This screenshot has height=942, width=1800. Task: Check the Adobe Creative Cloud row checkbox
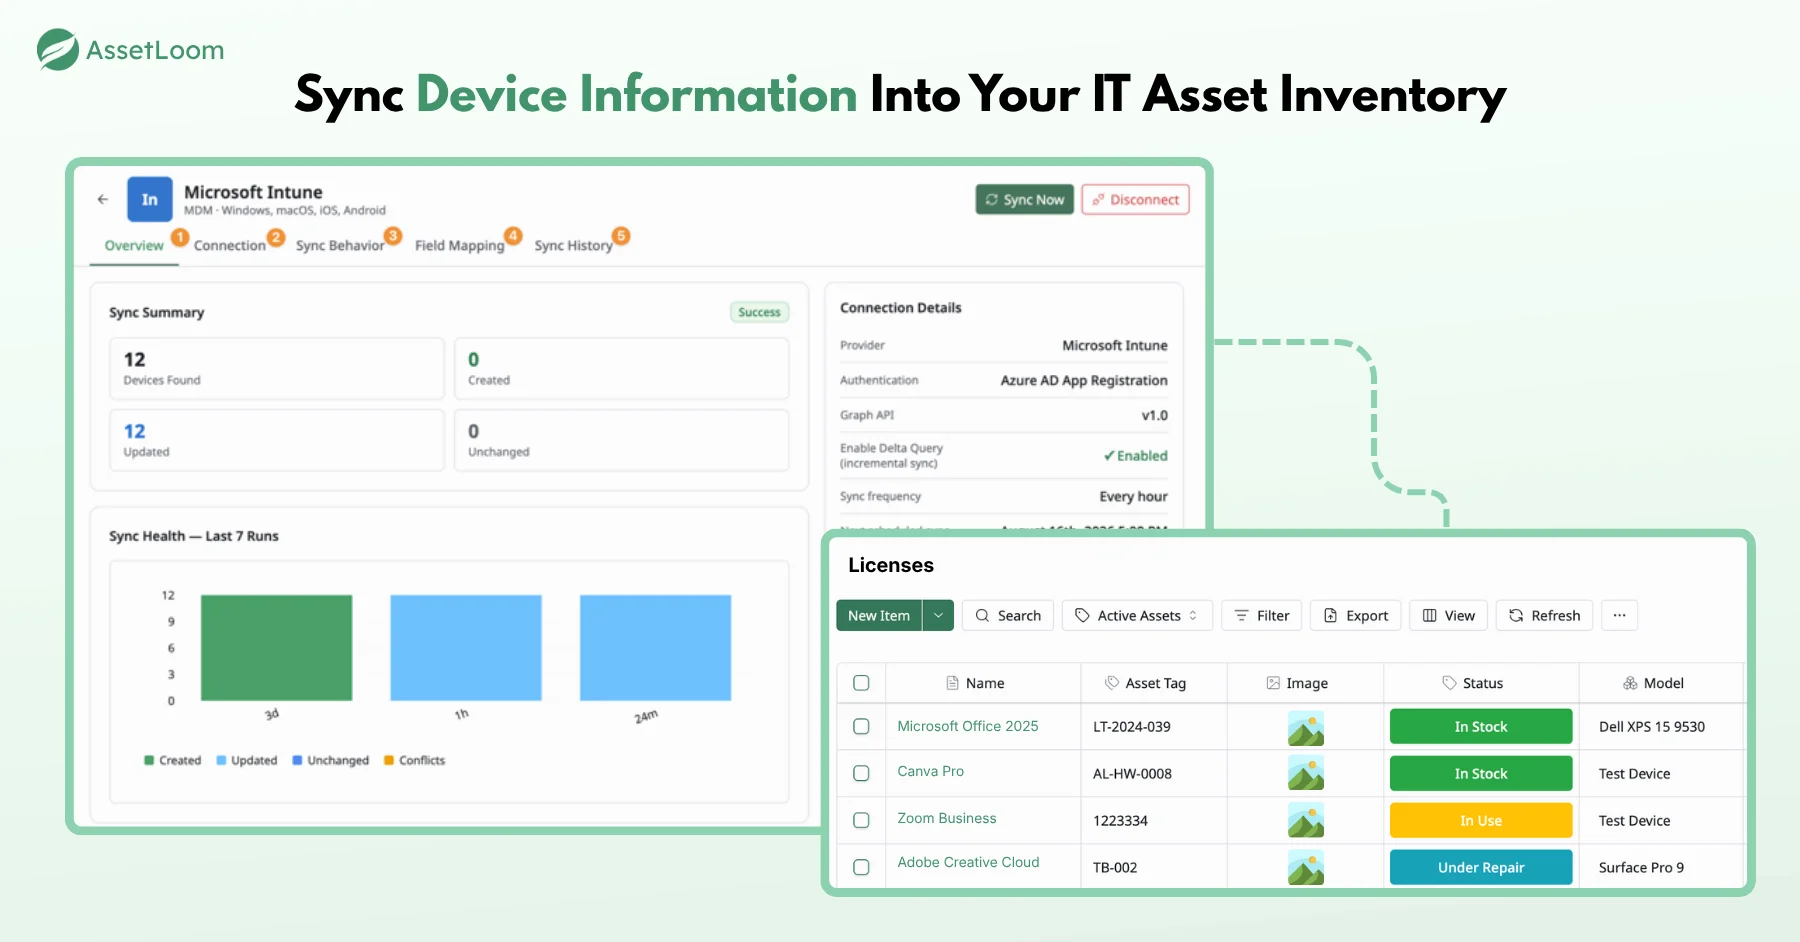click(861, 867)
